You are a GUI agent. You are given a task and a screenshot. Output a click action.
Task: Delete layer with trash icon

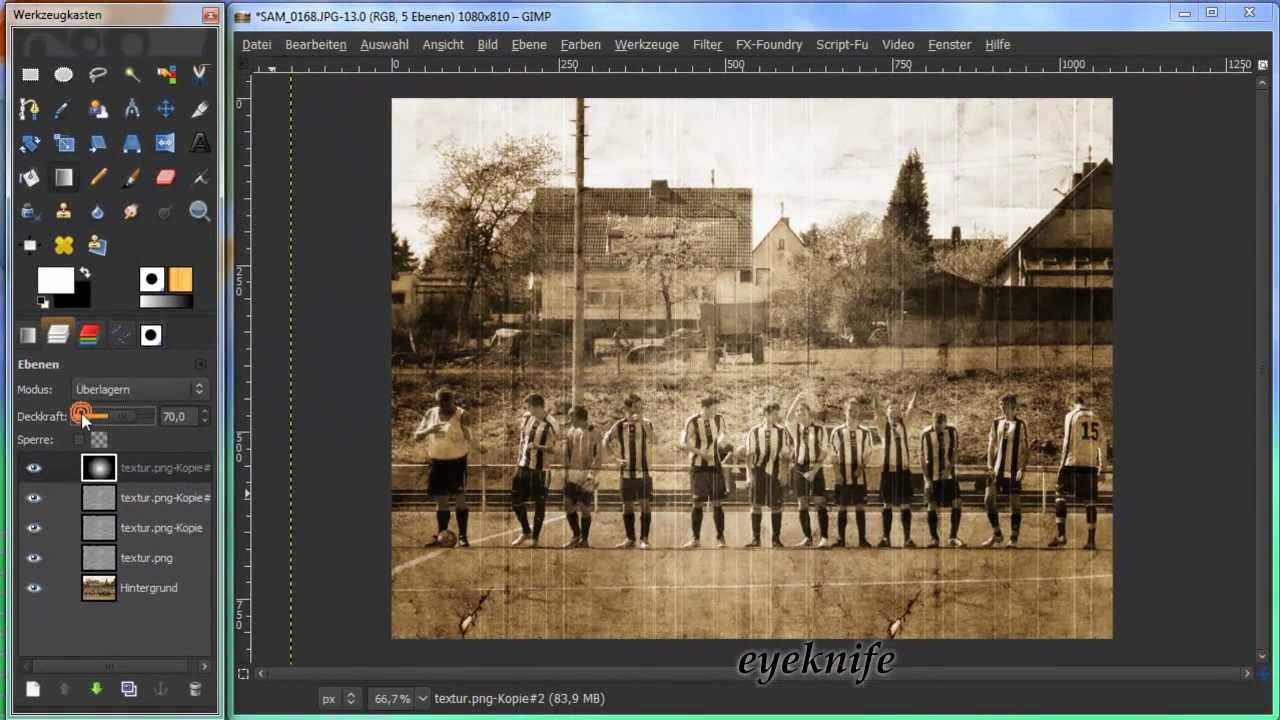[195, 689]
